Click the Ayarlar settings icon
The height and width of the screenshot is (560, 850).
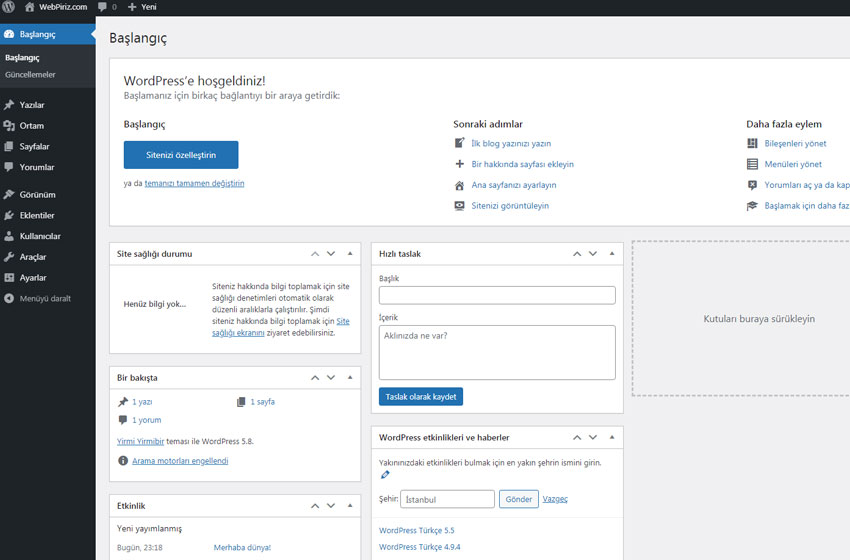(x=9, y=278)
